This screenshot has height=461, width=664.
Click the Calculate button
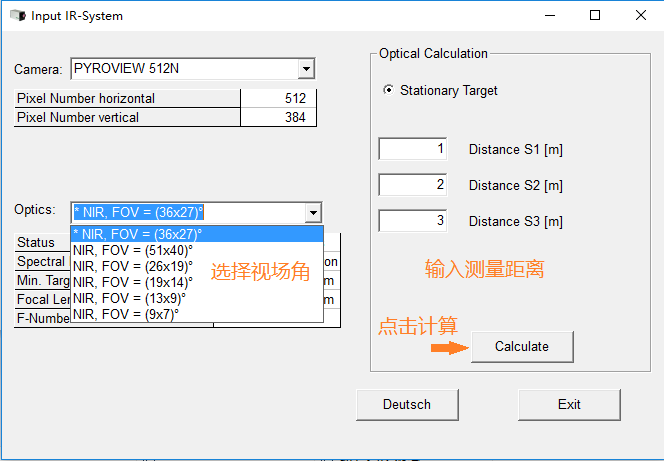(522, 346)
